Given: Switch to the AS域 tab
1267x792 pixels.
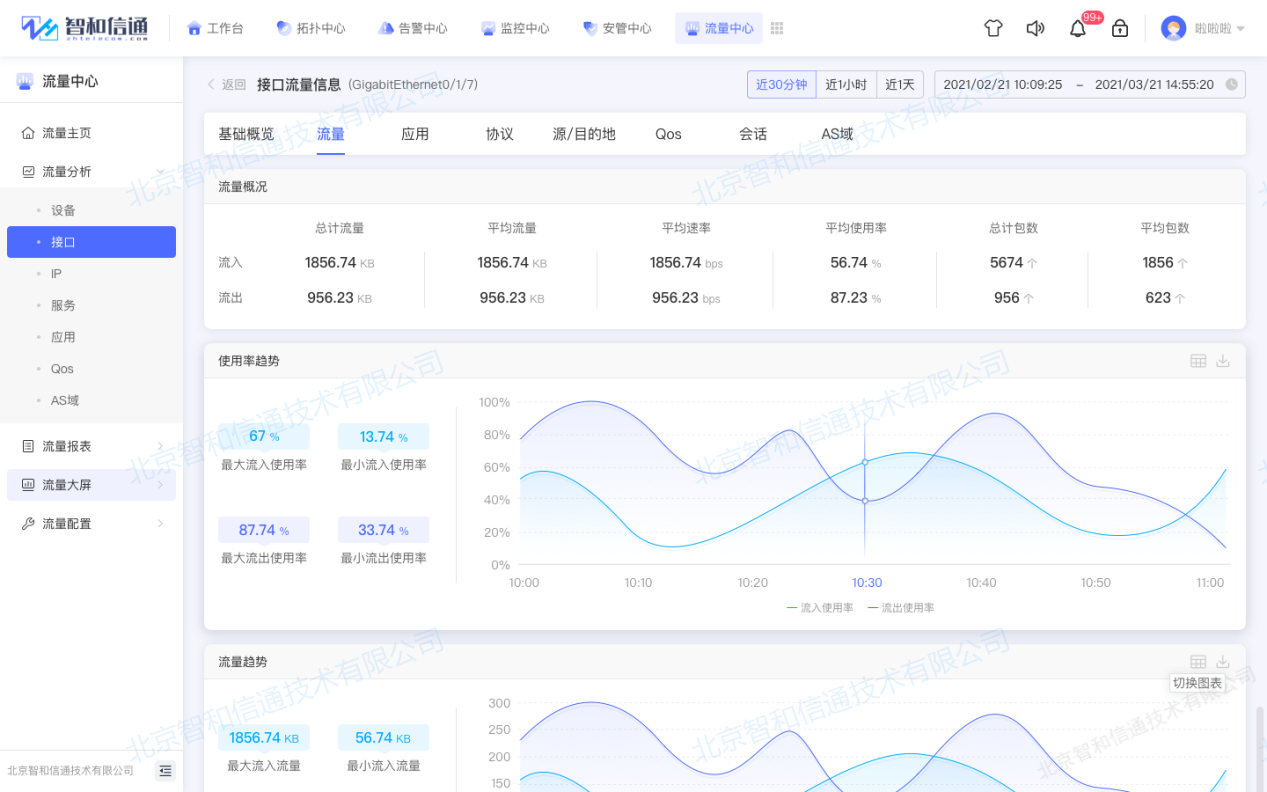Looking at the screenshot, I should pyautogui.click(x=838, y=134).
